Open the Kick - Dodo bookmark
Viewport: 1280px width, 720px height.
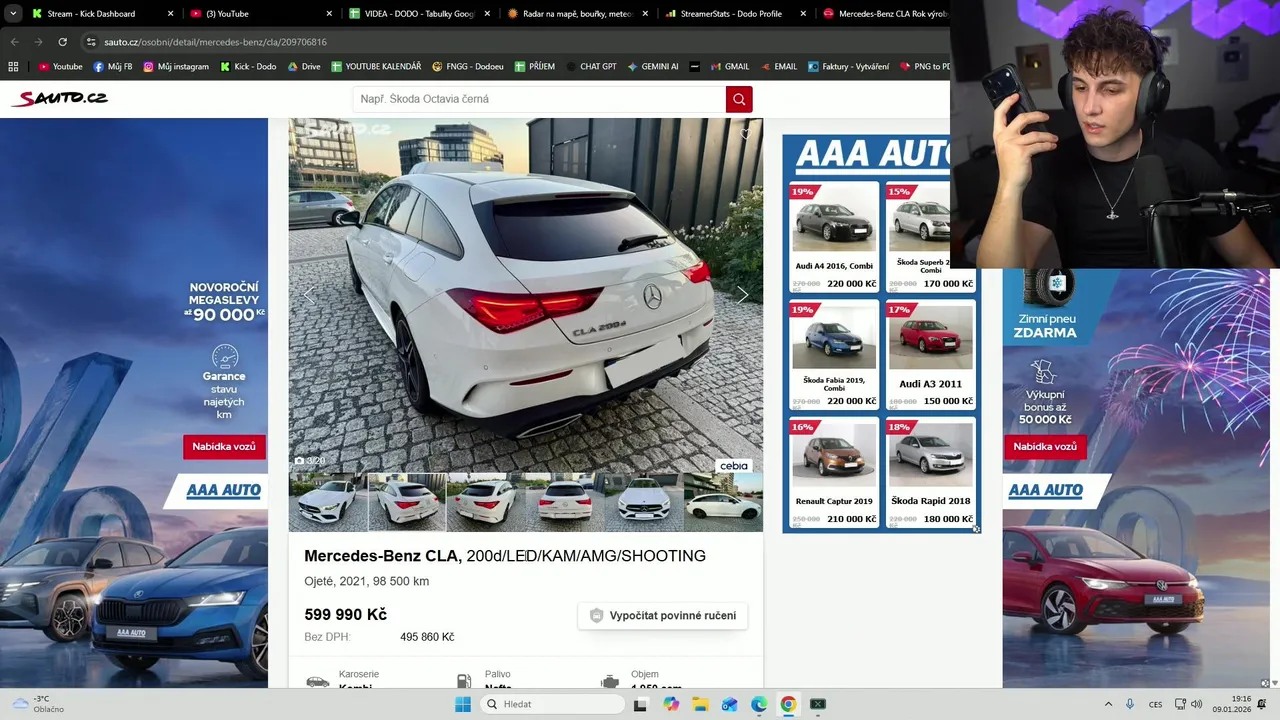tap(247, 67)
